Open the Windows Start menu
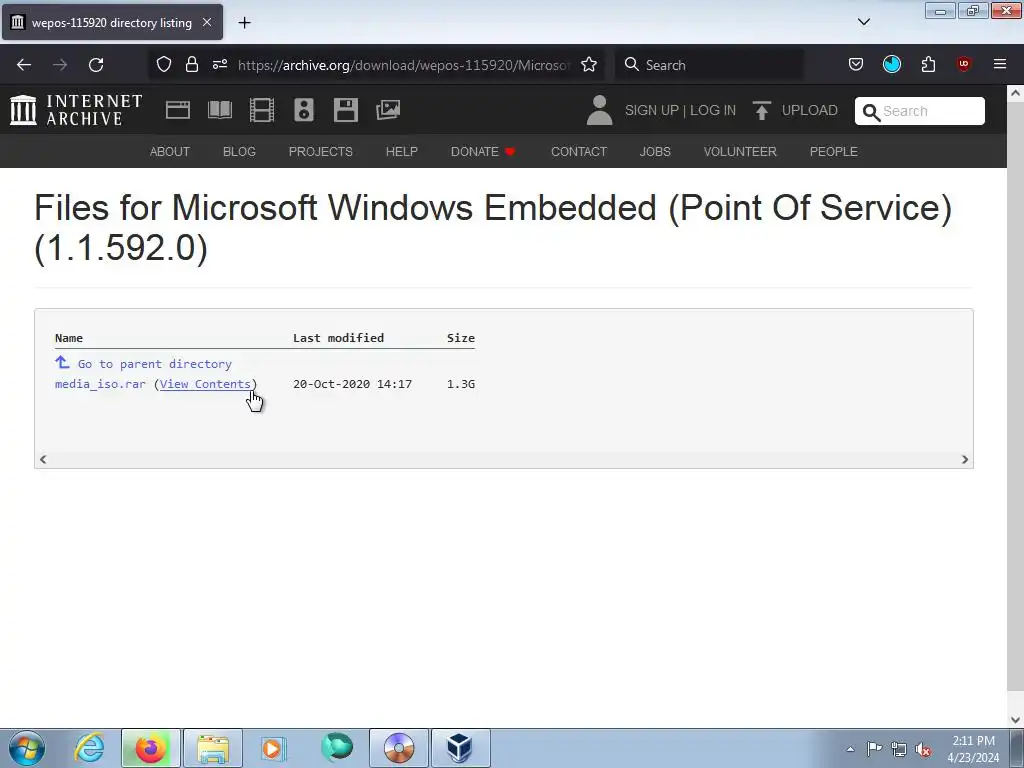 coord(27,748)
